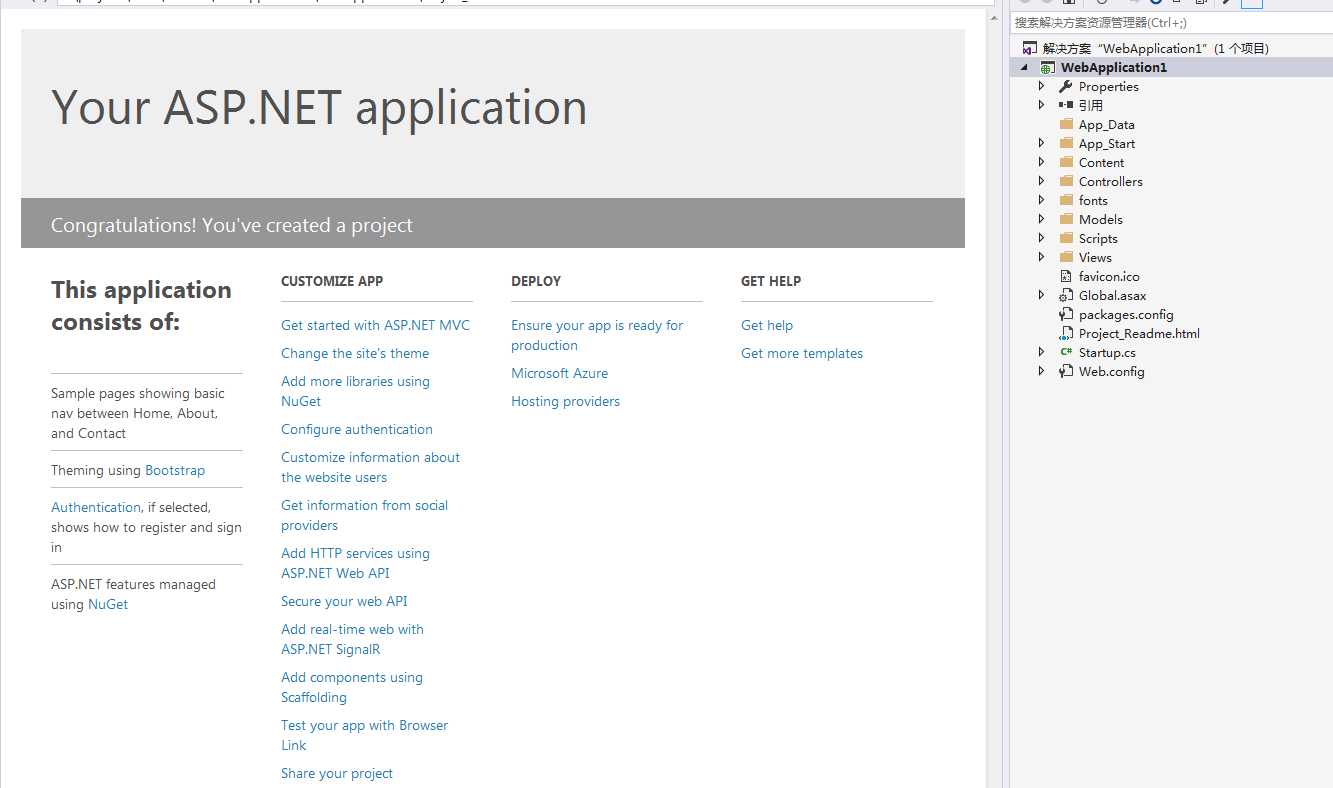Click the WebApplication1 project globe icon
Viewport: 1333px width, 788px height.
point(1047,68)
